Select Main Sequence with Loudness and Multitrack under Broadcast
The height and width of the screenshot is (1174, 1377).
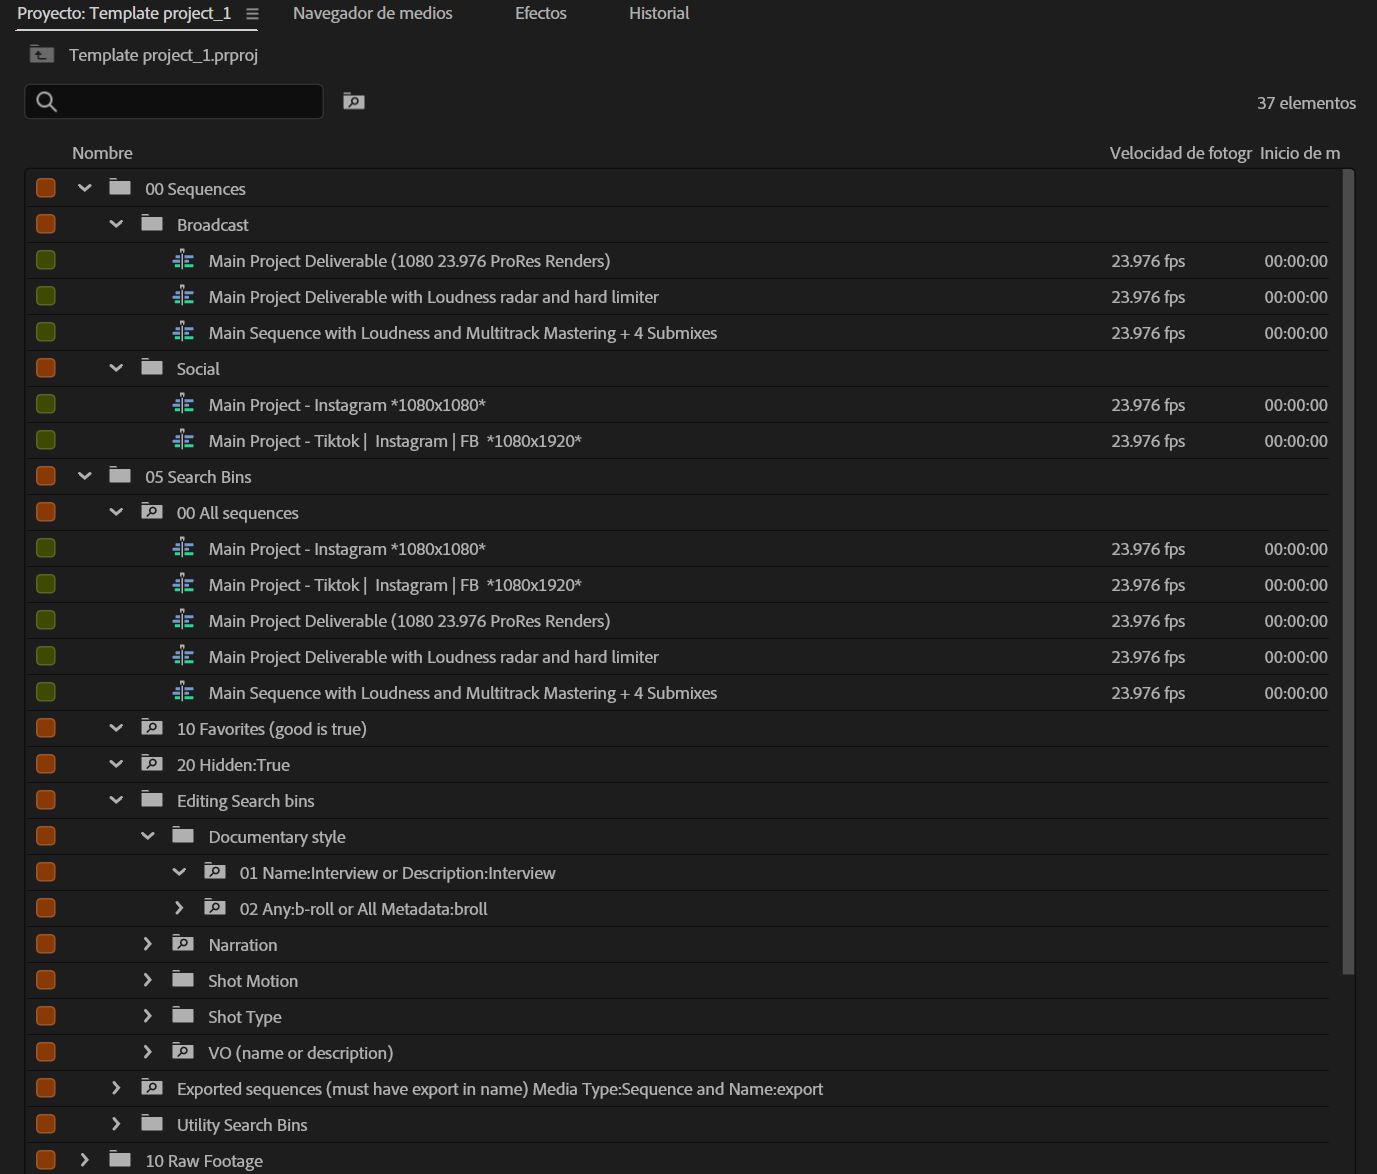click(x=677, y=333)
